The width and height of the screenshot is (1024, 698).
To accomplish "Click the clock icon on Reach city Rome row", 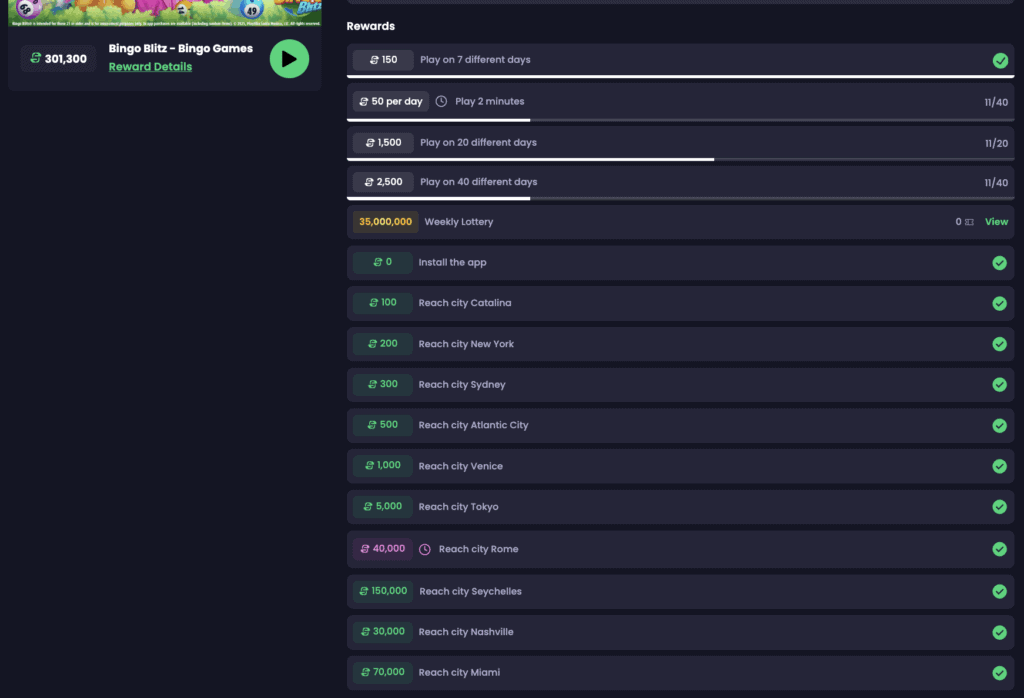I will tap(425, 548).
